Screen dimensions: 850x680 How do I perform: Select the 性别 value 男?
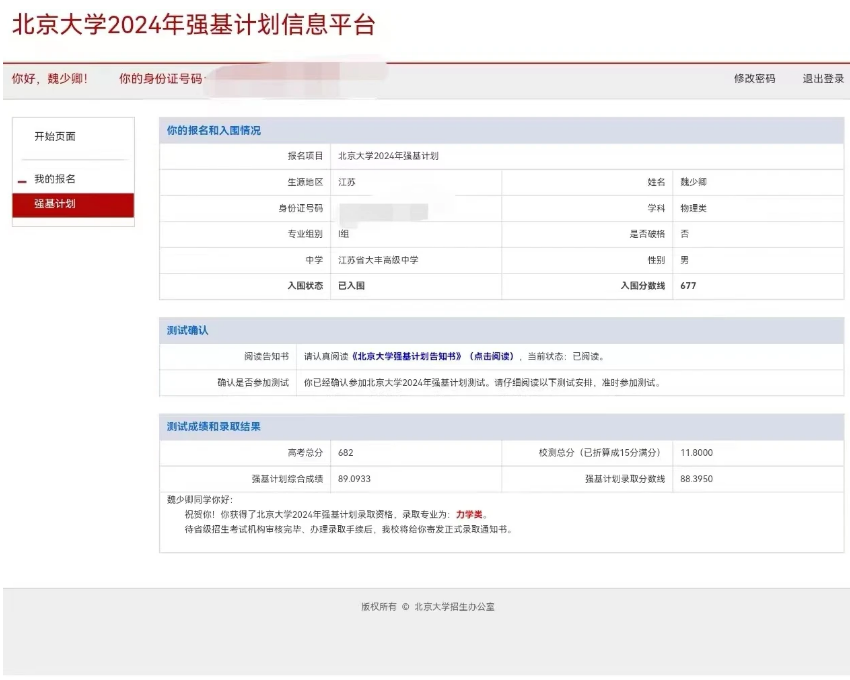(685, 260)
